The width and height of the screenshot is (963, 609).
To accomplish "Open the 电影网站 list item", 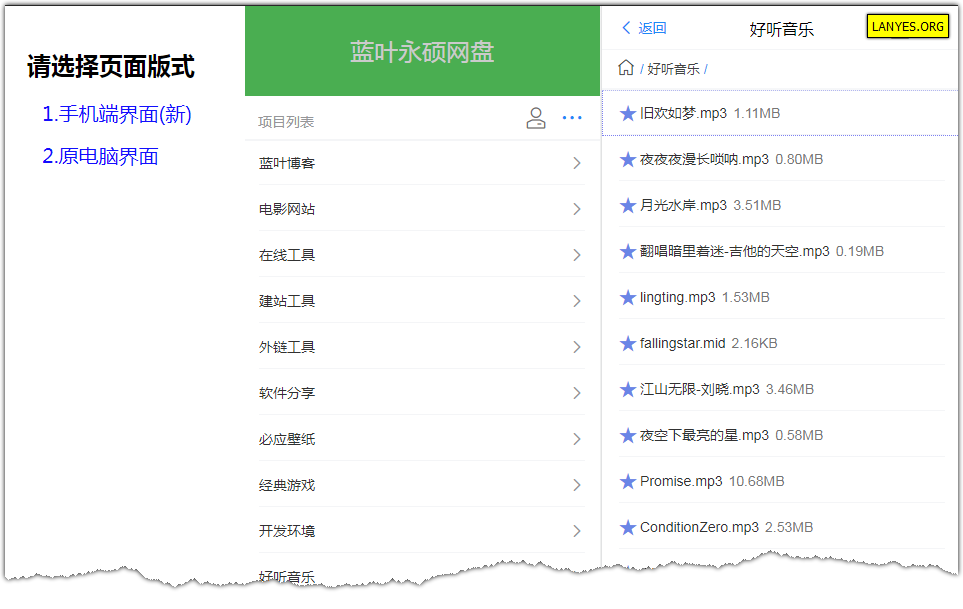I will click(421, 209).
